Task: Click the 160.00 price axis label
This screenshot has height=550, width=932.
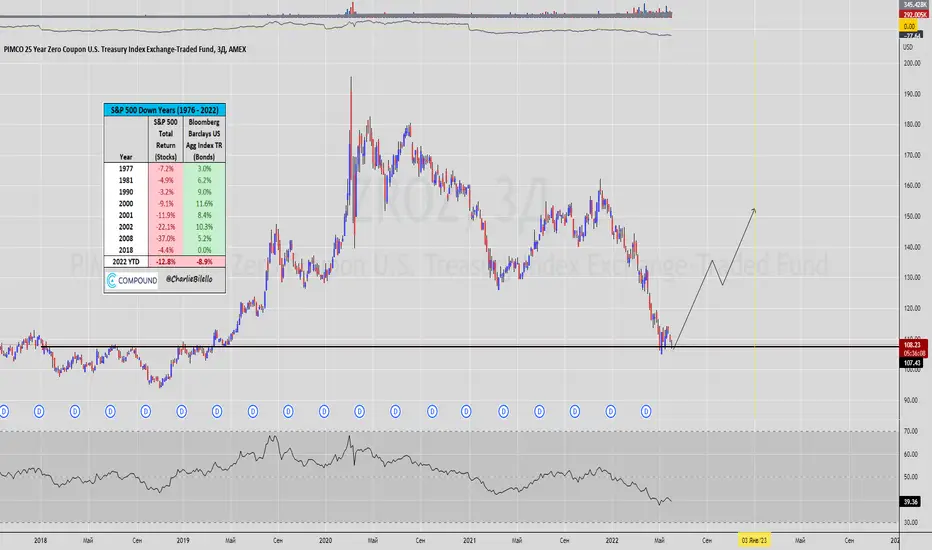Action: [x=912, y=186]
